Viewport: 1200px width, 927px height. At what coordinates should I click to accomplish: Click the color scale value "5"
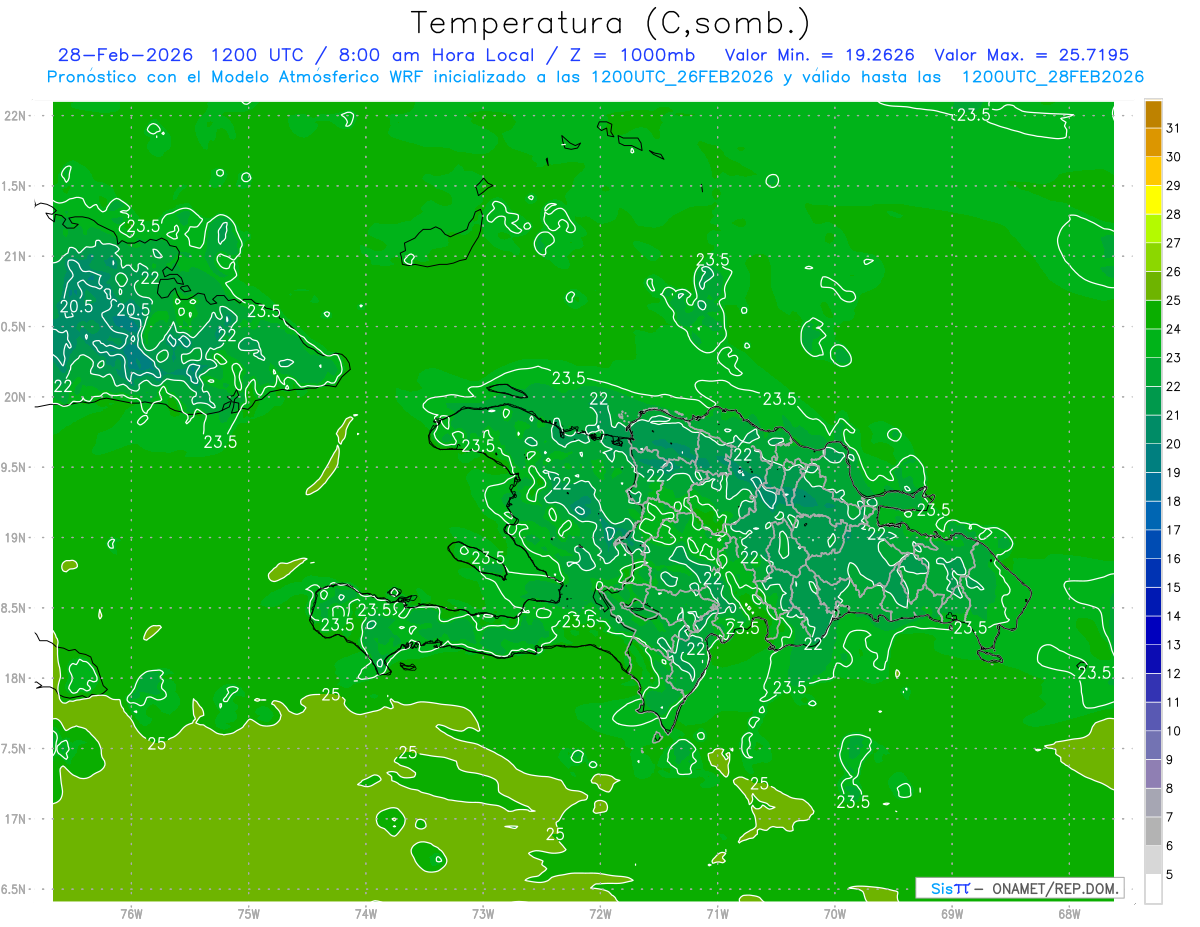point(1170,874)
